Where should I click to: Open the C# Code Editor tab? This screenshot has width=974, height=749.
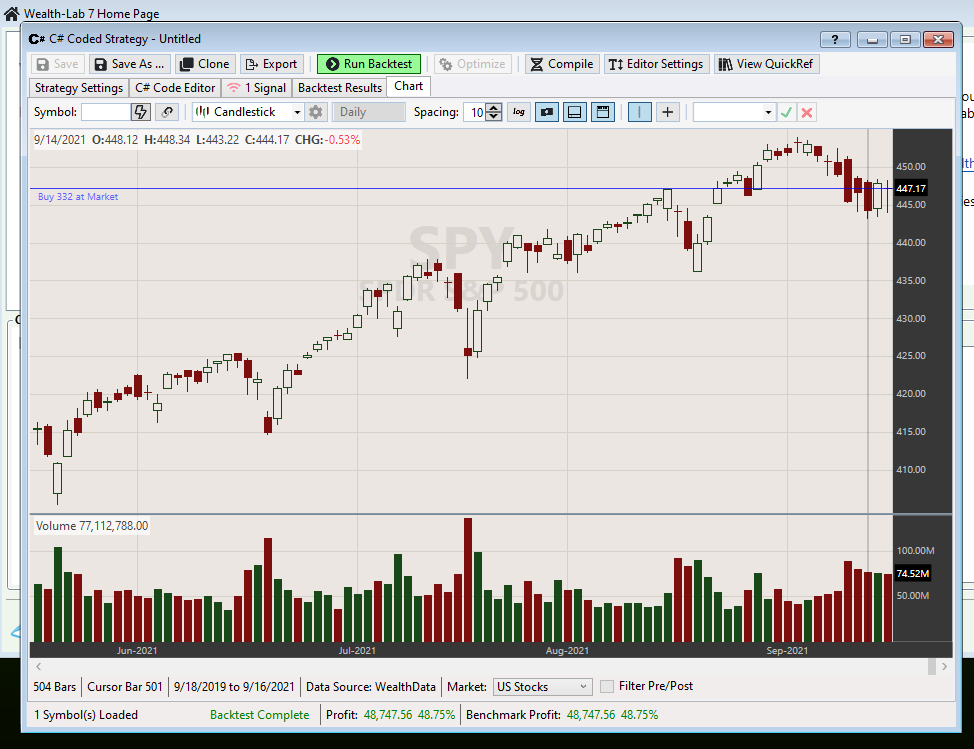175,88
